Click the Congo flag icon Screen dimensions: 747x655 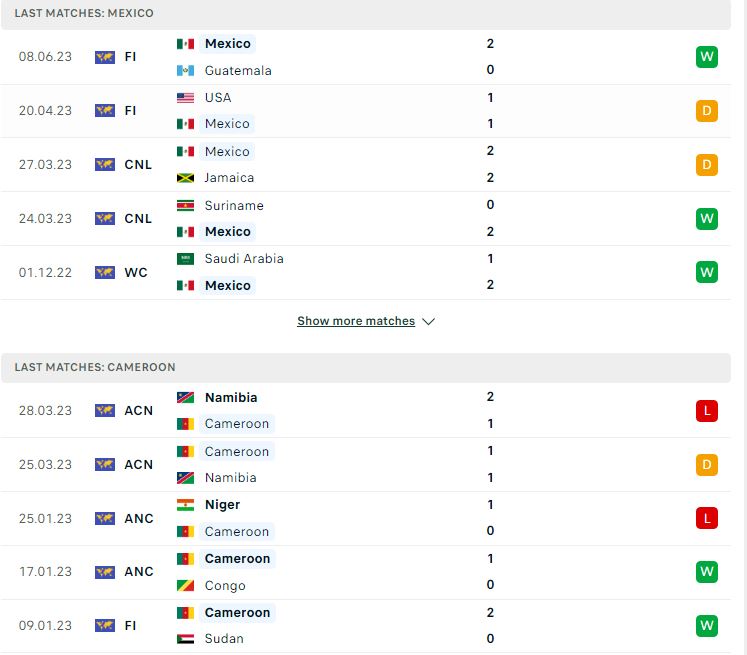(x=185, y=585)
